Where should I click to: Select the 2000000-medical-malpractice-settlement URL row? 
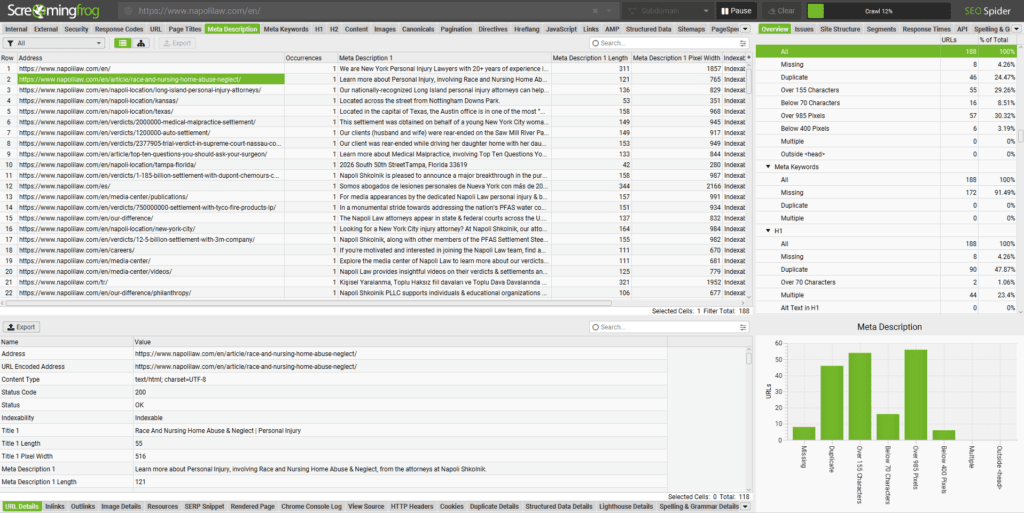[374, 122]
